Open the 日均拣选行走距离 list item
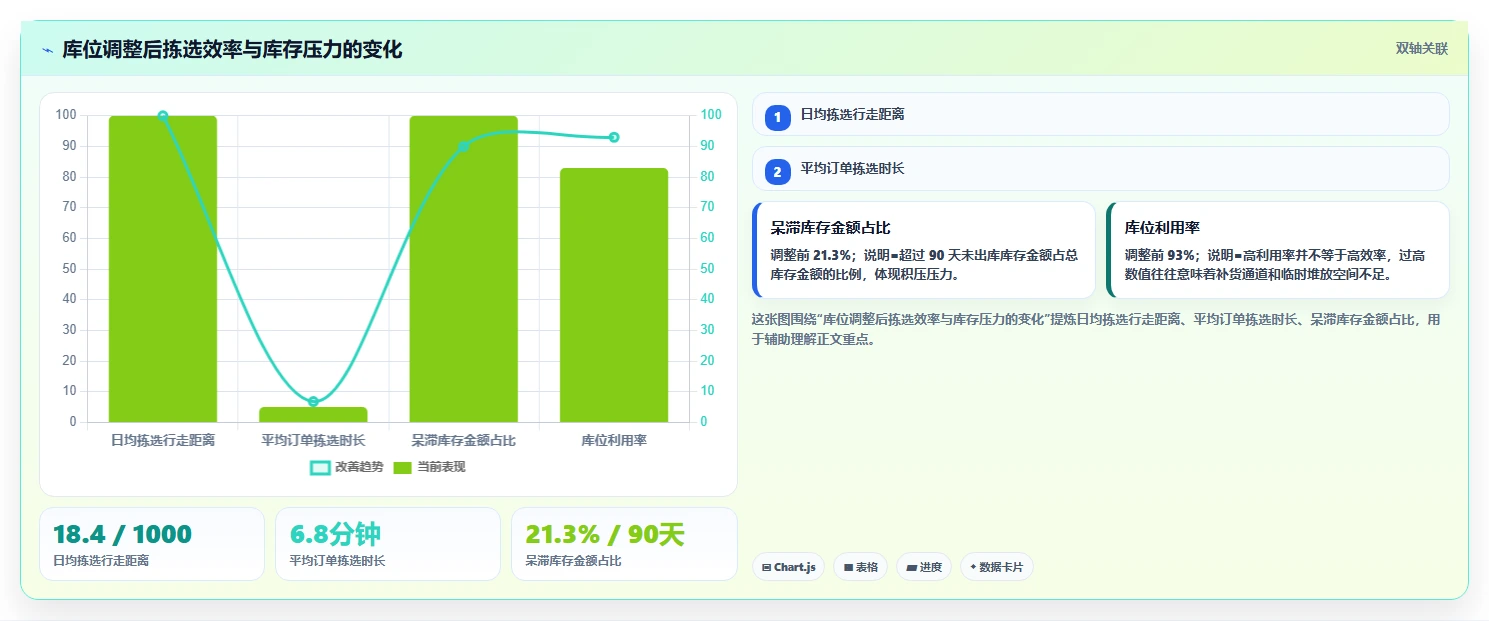The width and height of the screenshot is (1489, 621). [1100, 114]
